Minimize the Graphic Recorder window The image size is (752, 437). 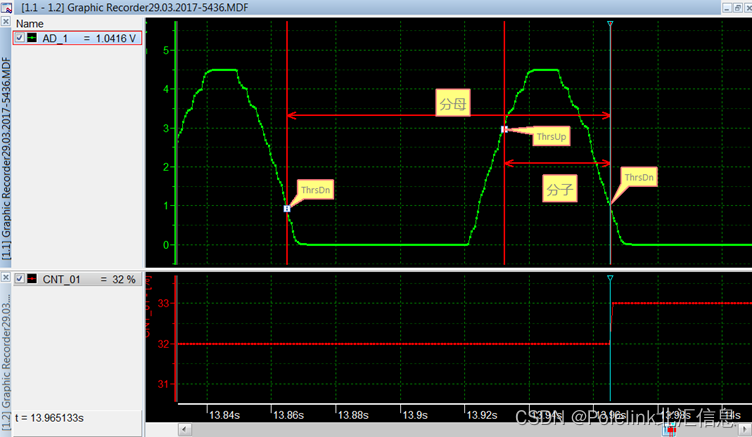[727, 8]
